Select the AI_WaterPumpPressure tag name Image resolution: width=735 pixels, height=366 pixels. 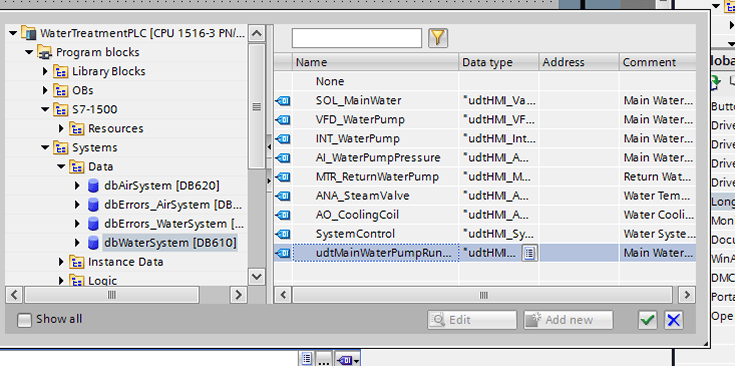point(378,158)
